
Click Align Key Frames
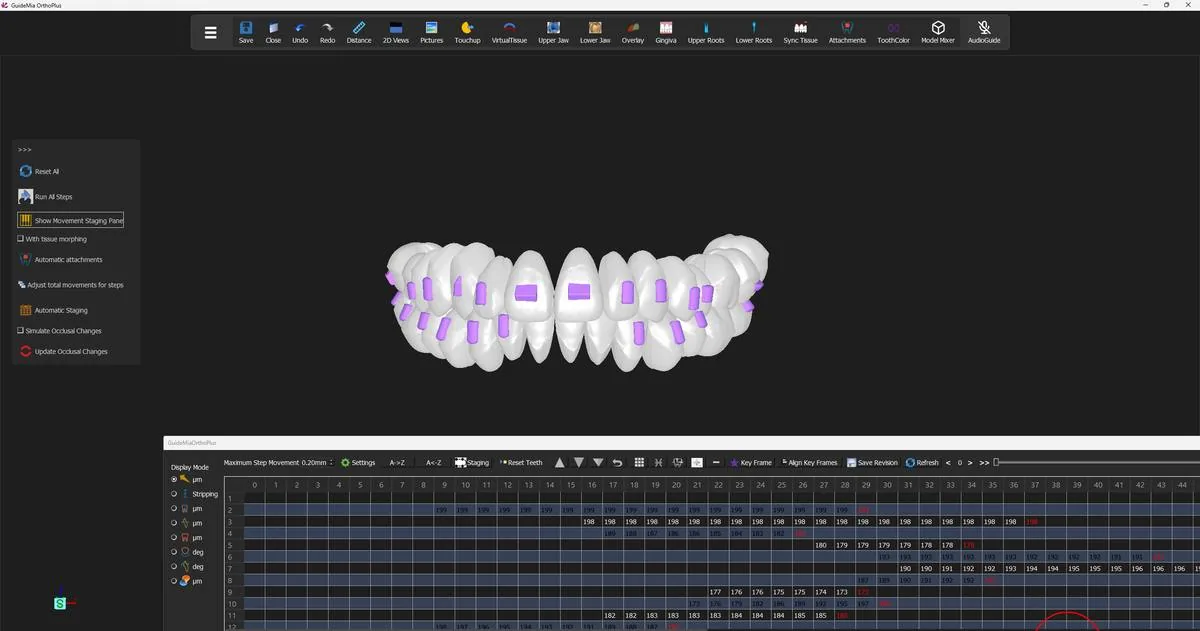pos(810,463)
